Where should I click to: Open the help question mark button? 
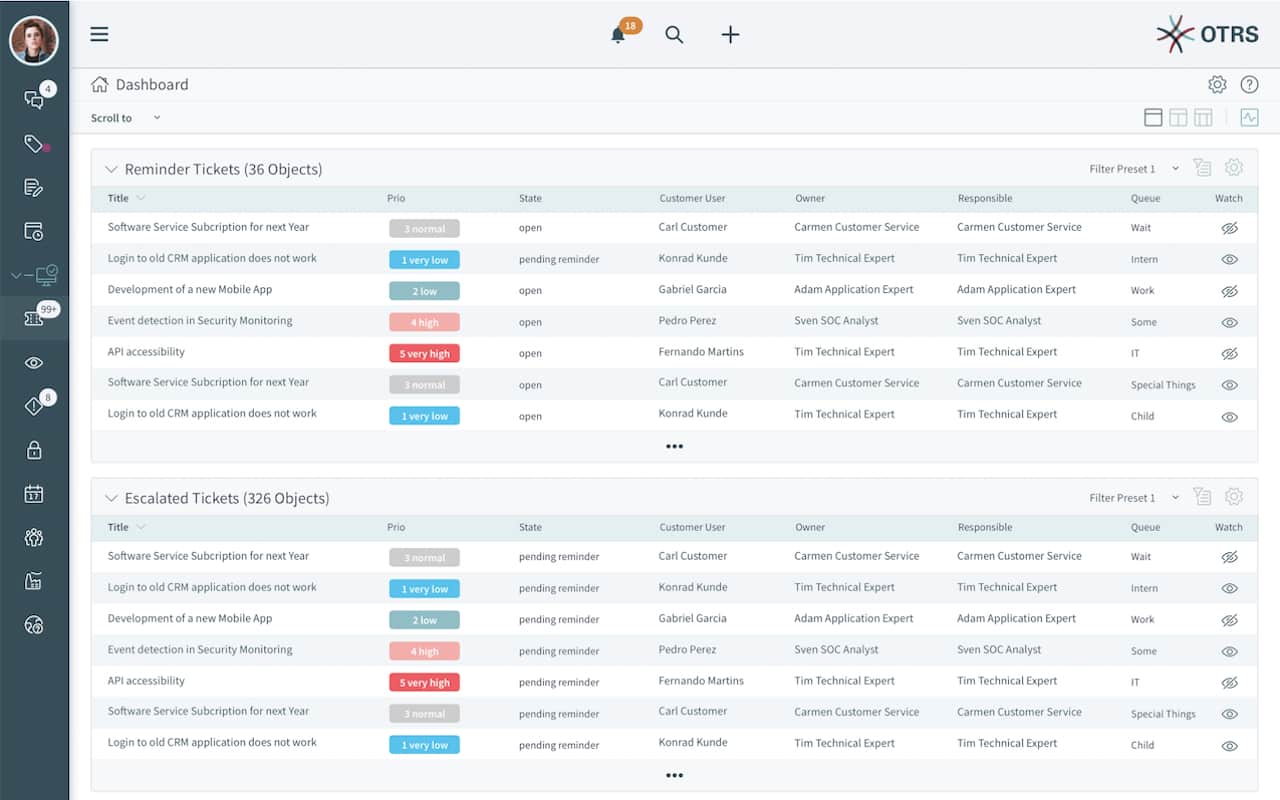[x=1249, y=84]
